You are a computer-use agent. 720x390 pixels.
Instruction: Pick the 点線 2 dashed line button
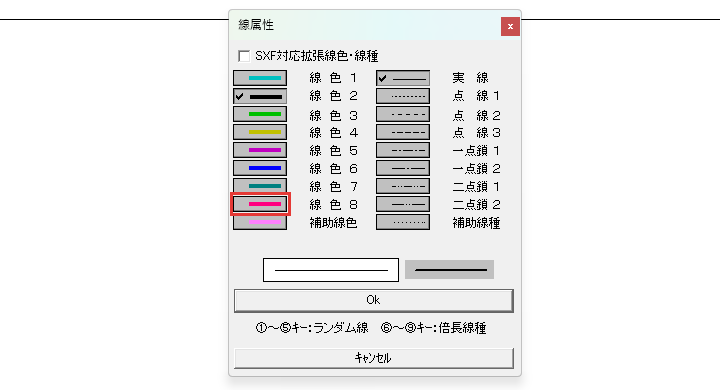[403, 114]
